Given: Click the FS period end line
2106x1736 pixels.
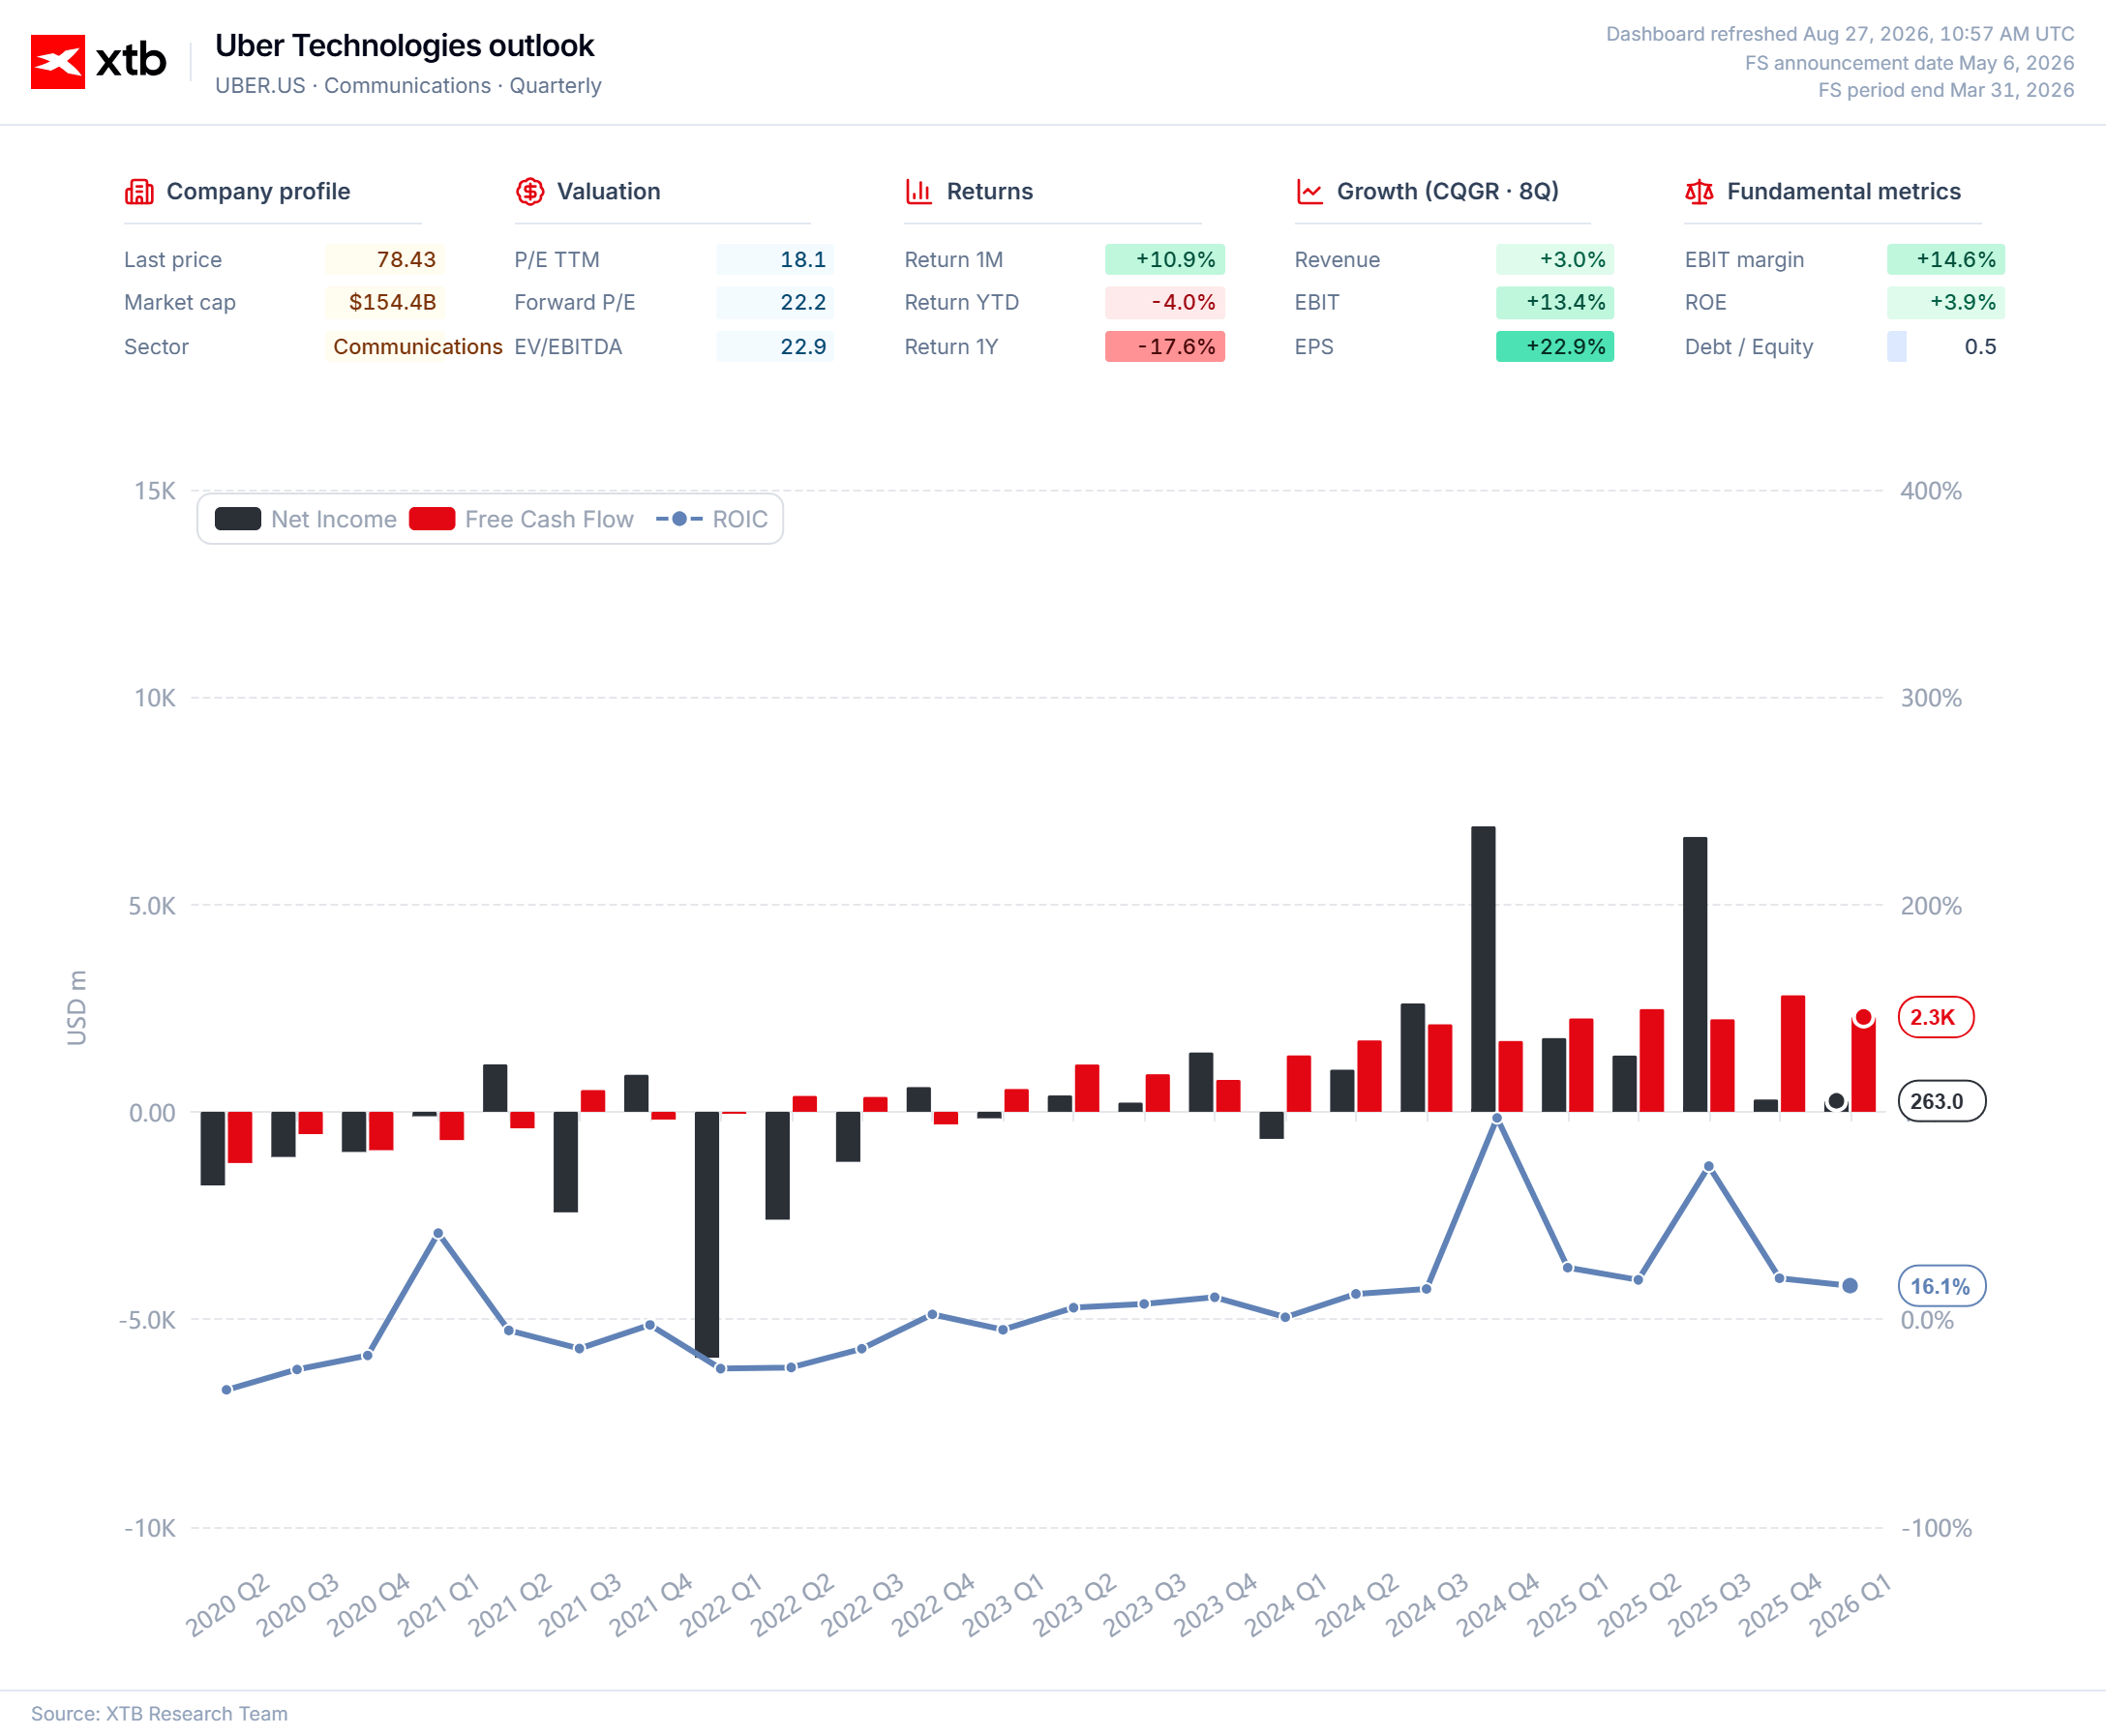Looking at the screenshot, I should (1946, 90).
